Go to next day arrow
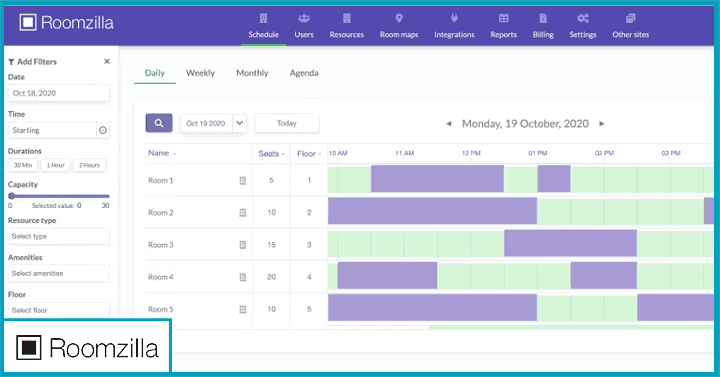 (602, 124)
